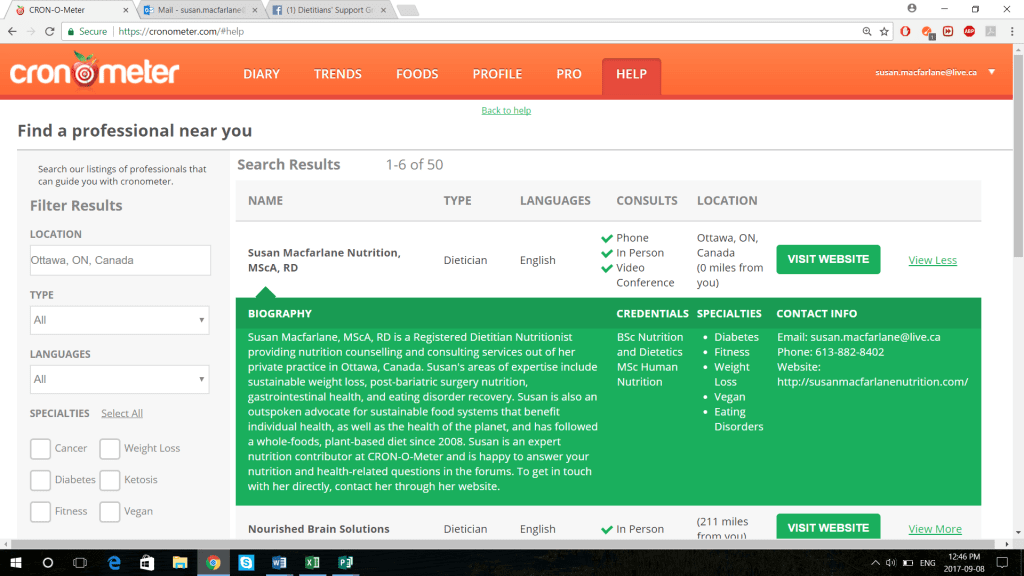
Task: Tick the Vegan specialty checkbox
Action: 110,511
